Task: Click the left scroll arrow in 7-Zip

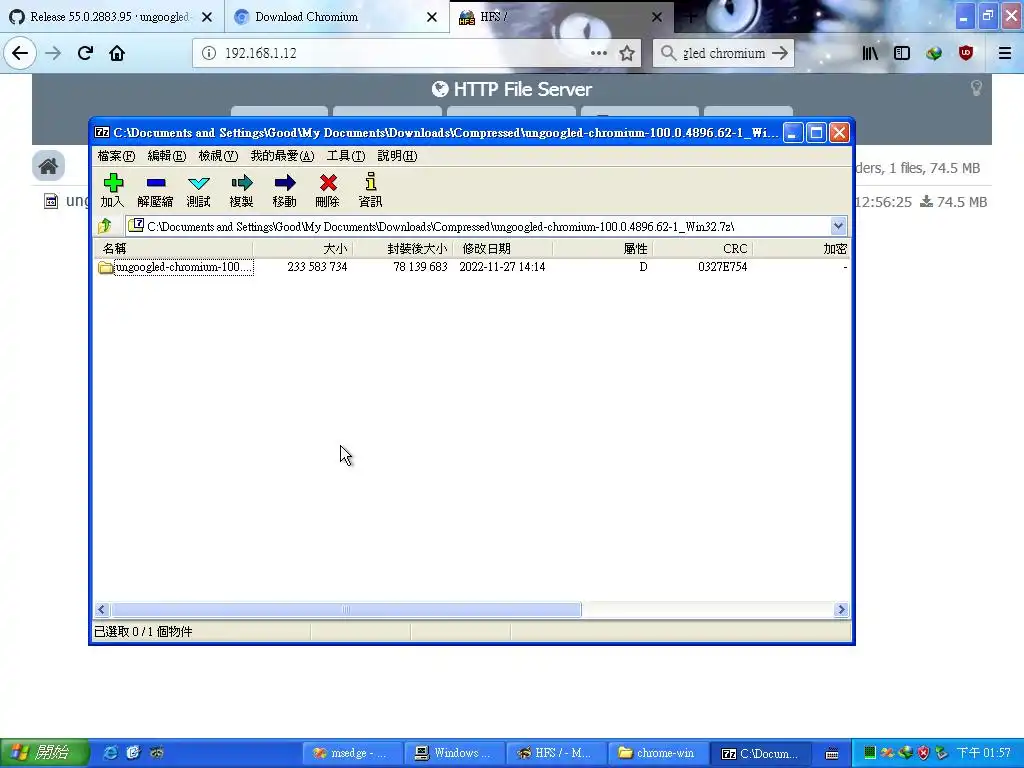Action: coord(101,609)
